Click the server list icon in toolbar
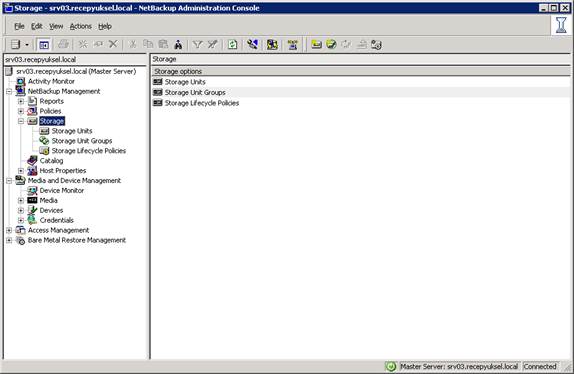 click(15, 45)
